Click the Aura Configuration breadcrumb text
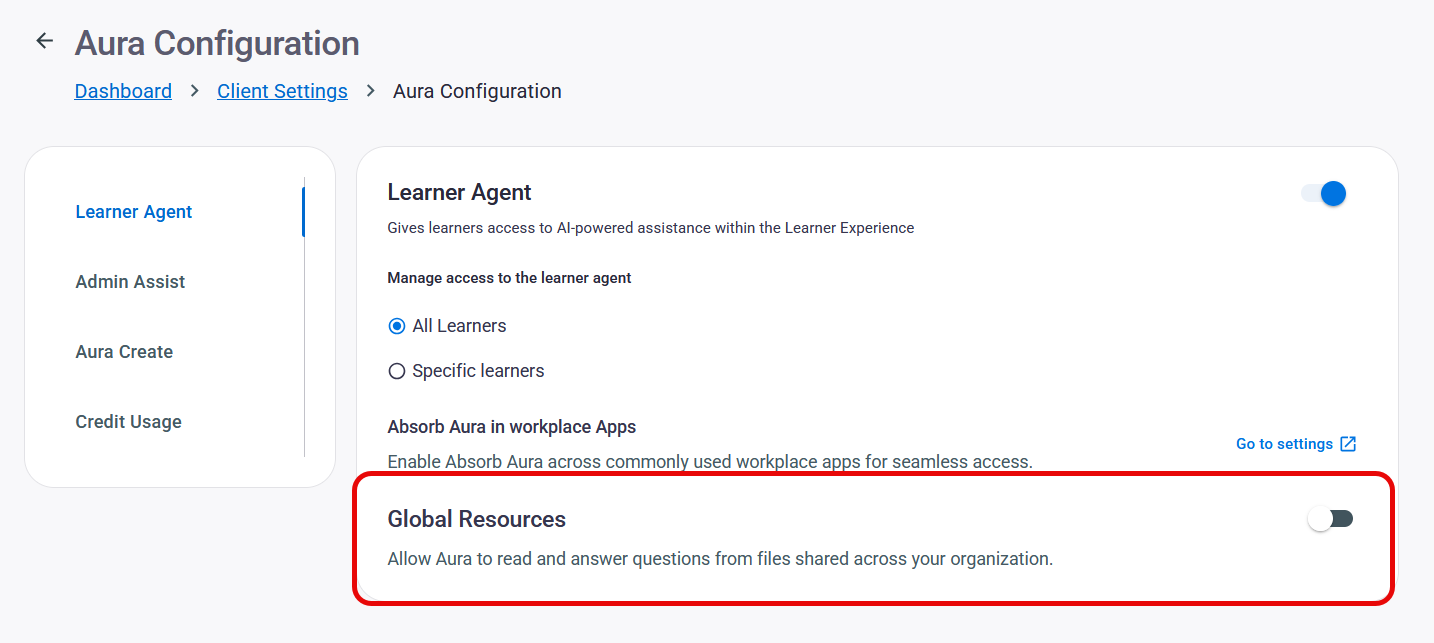The image size is (1434, 643). click(x=477, y=91)
